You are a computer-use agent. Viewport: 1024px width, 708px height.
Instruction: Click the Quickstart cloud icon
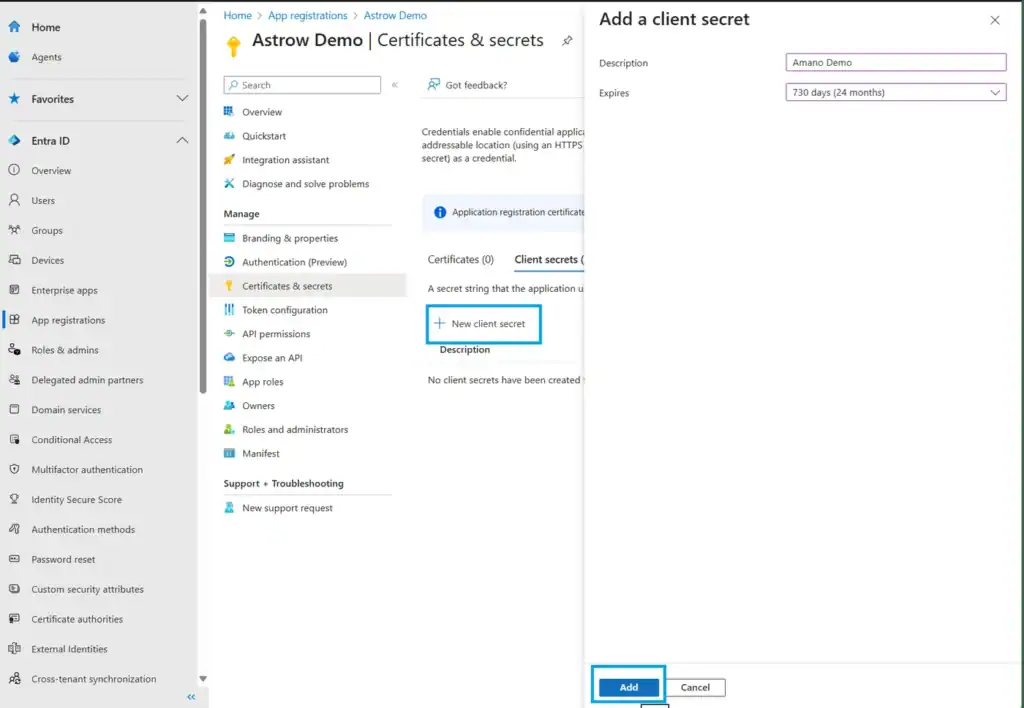tap(229, 136)
